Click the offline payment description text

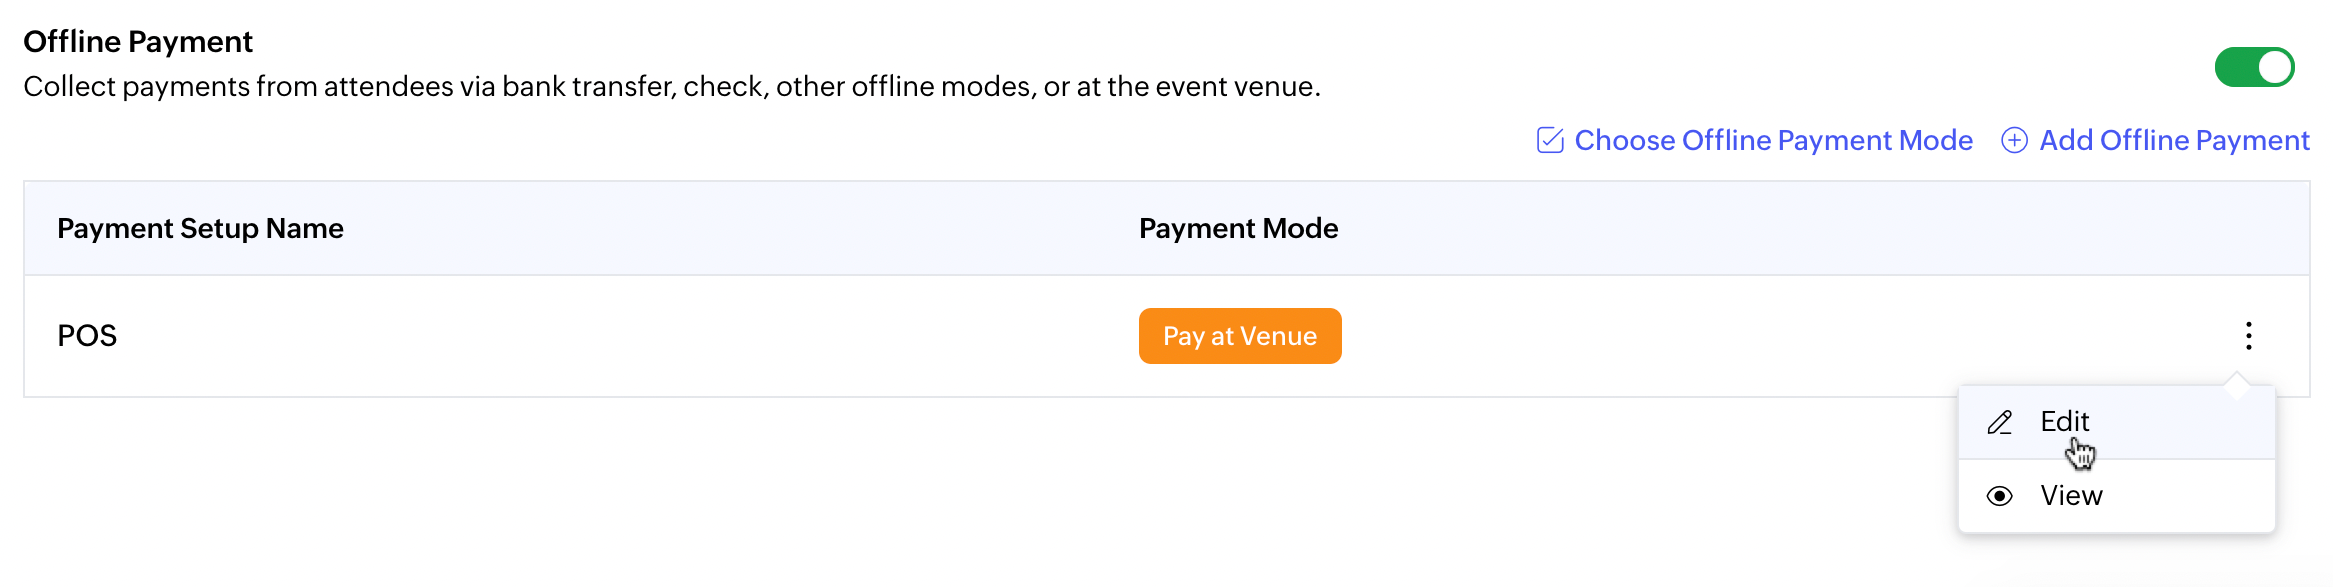(x=672, y=86)
